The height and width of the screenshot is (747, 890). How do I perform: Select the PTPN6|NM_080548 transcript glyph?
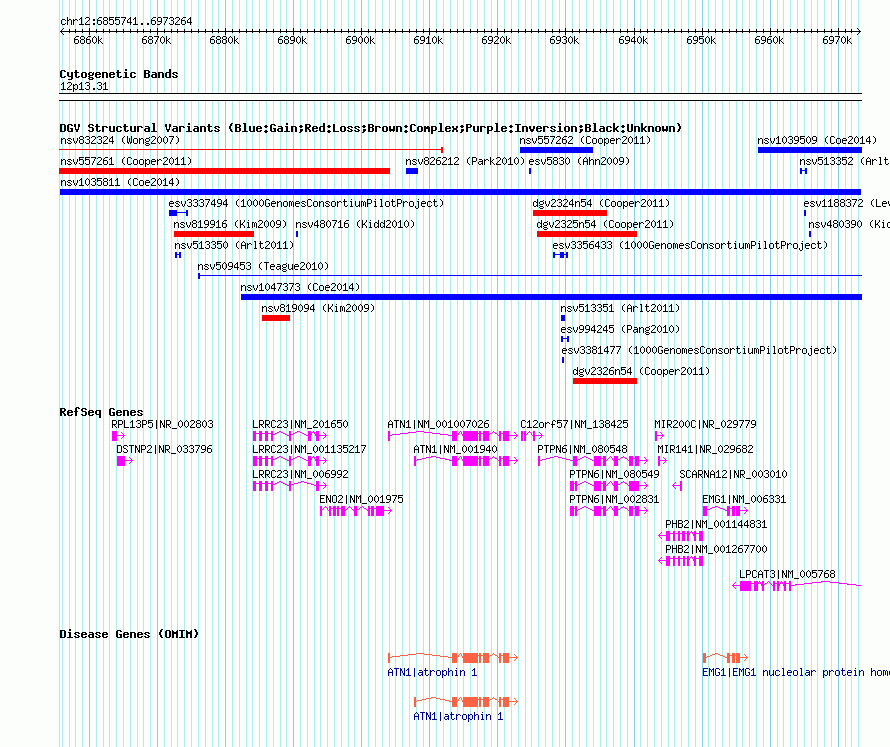tap(593, 461)
